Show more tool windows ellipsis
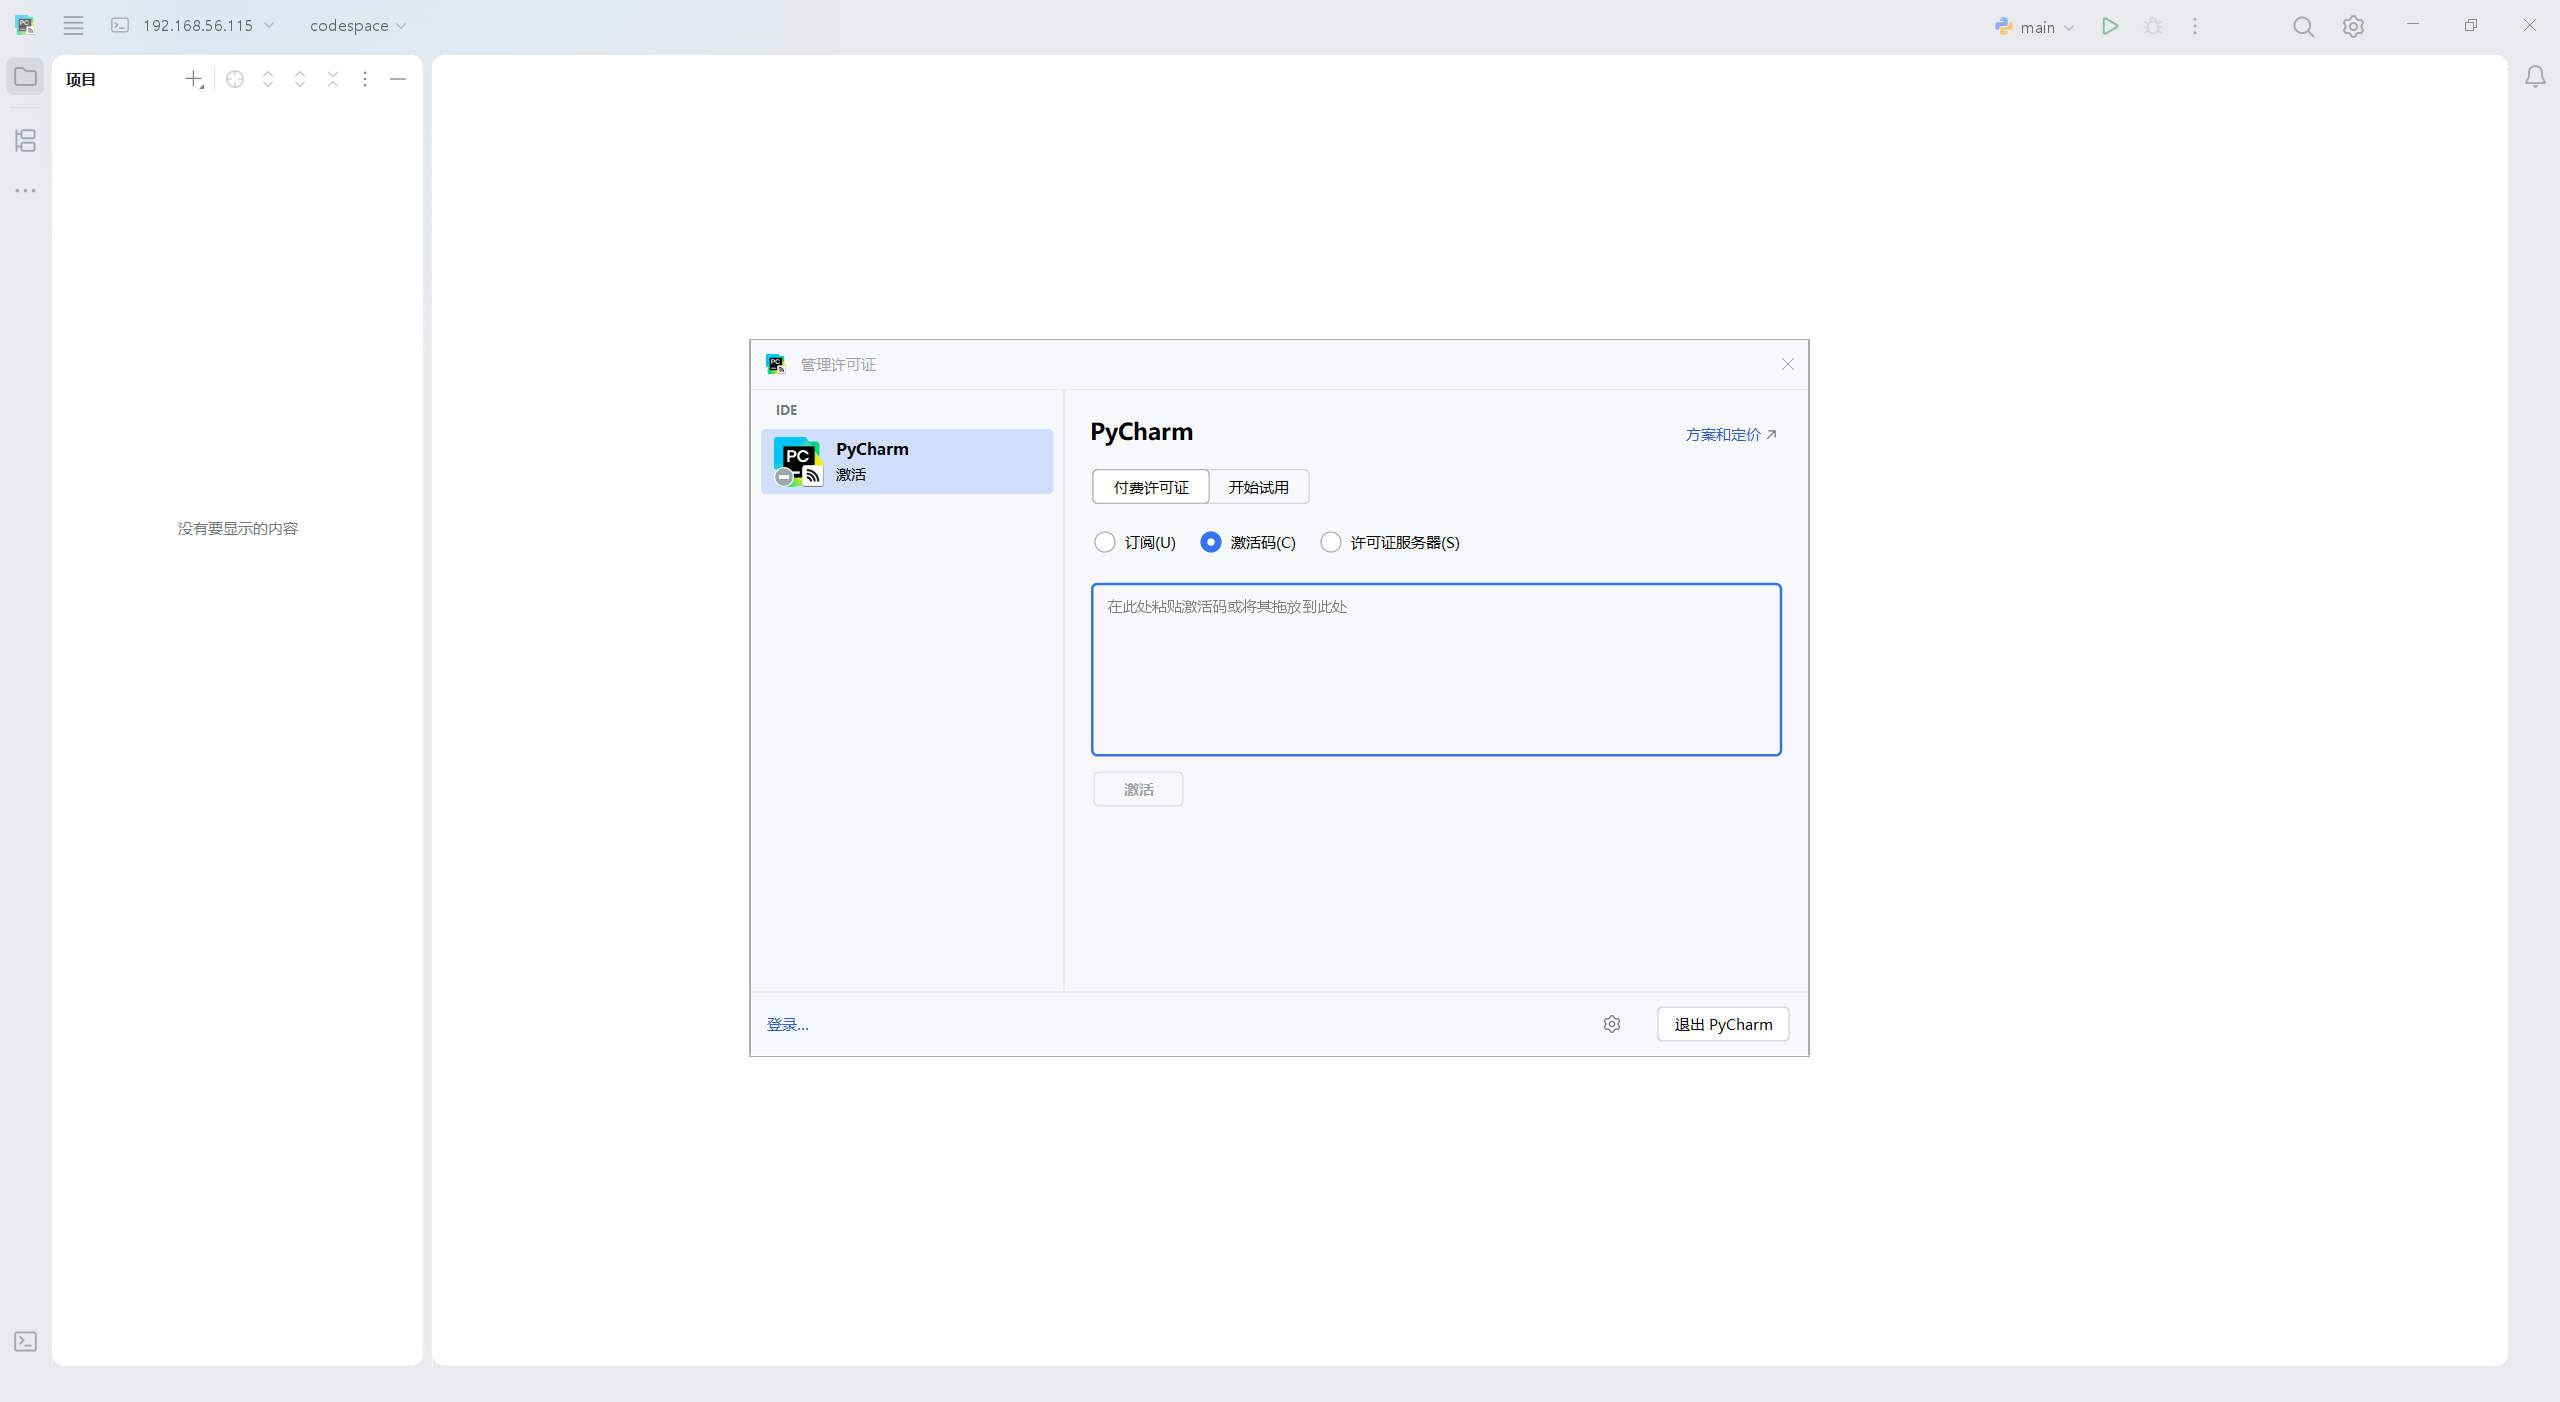 point(25,190)
